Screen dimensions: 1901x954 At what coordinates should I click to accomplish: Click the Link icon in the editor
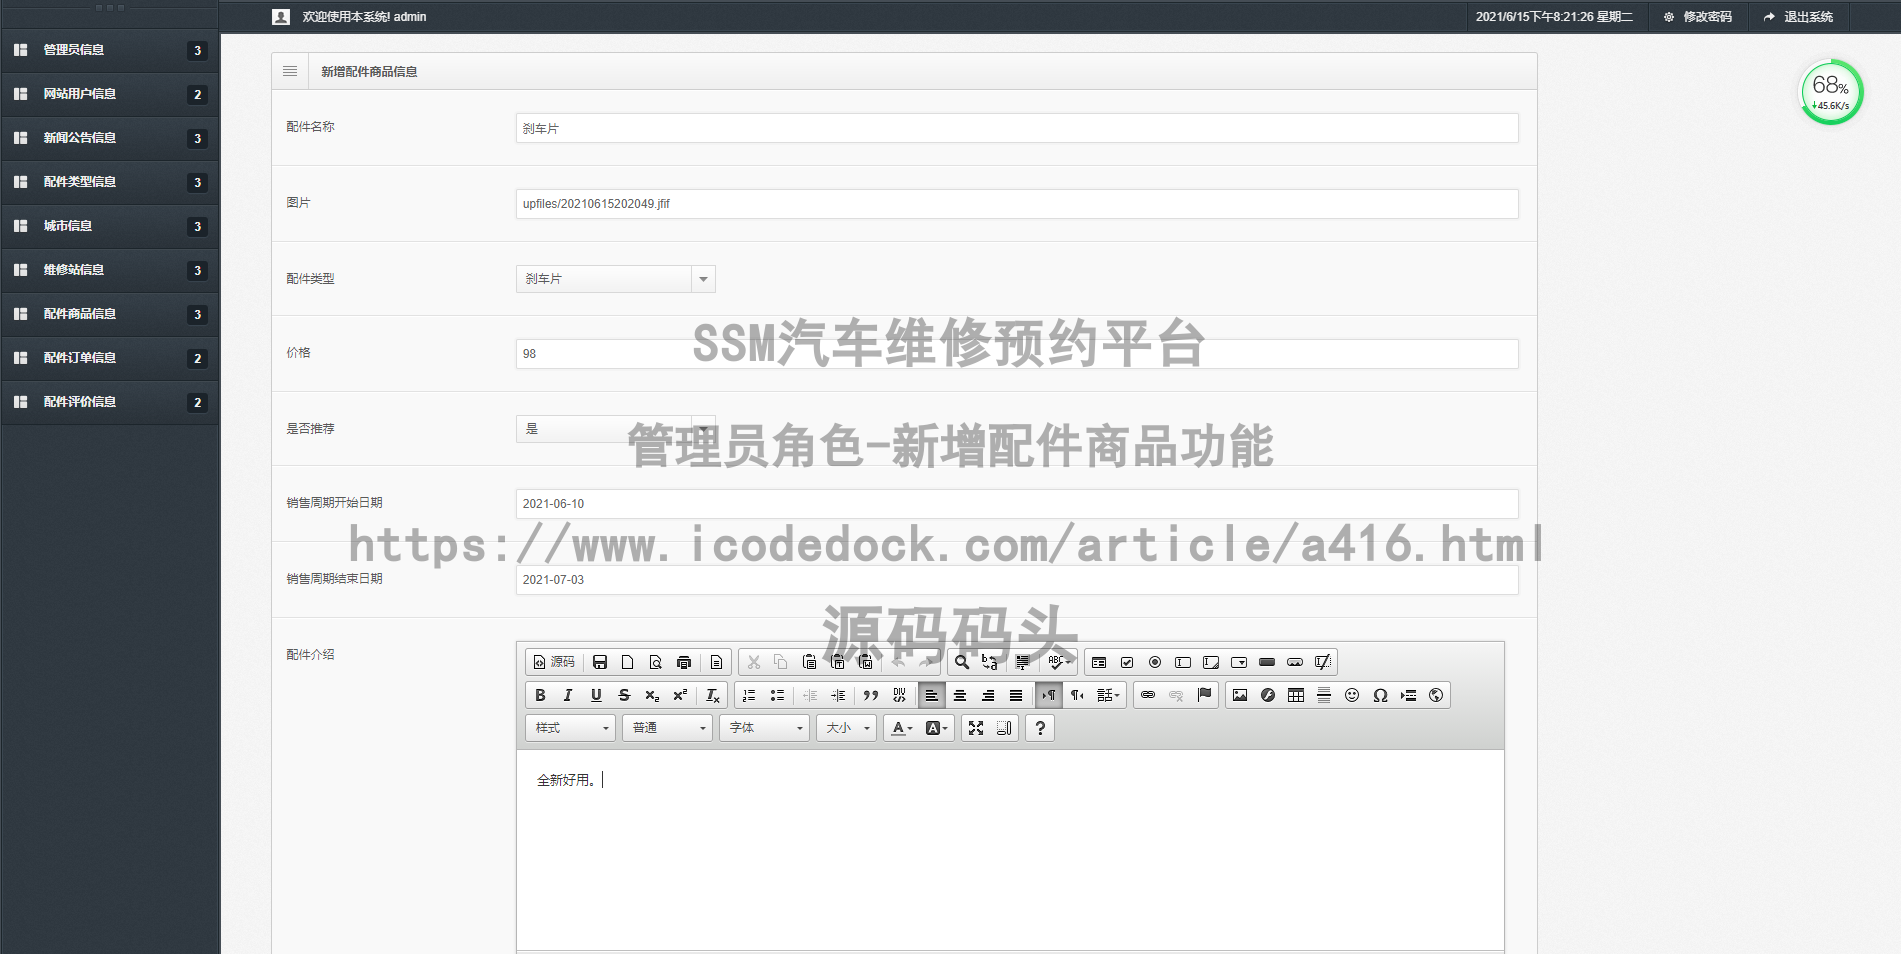(1148, 695)
